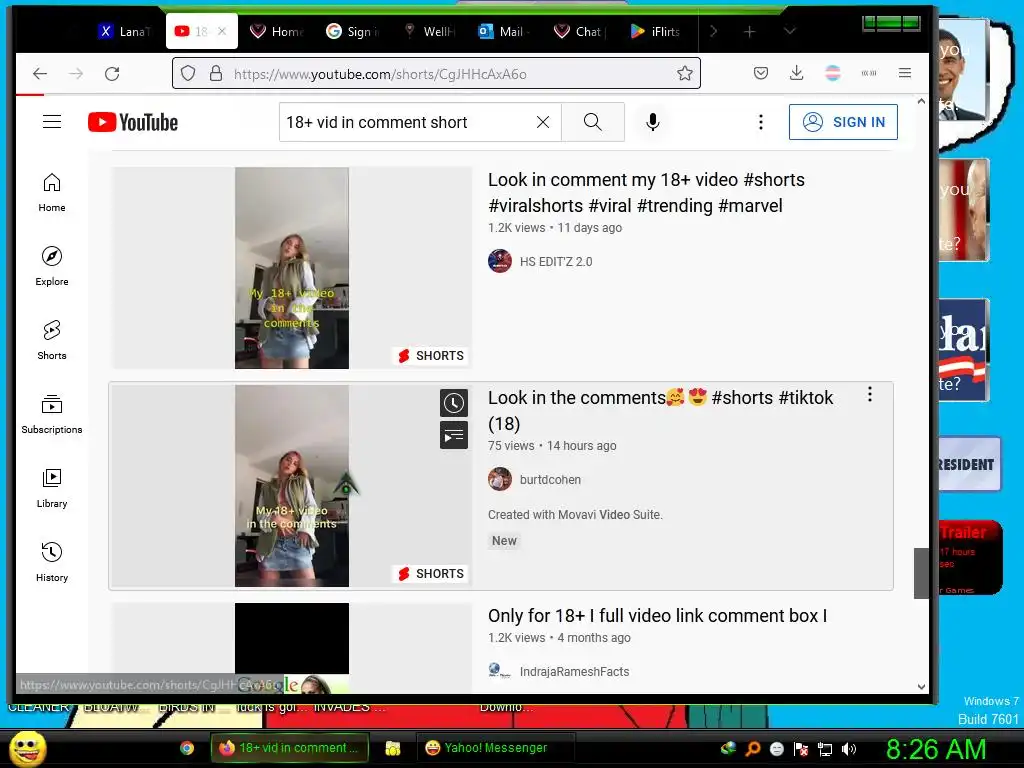Open folder icon on the taskbar

tap(392, 748)
